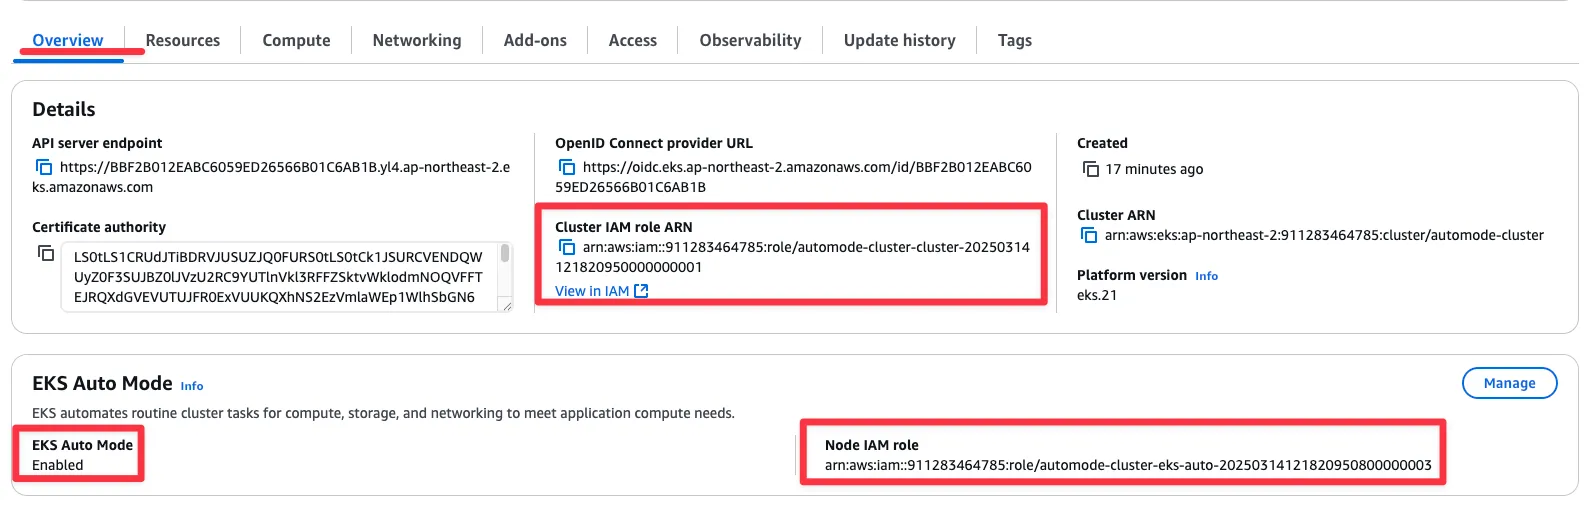Go to the Add-ons tab
The height and width of the screenshot is (506, 1588).
[535, 40]
